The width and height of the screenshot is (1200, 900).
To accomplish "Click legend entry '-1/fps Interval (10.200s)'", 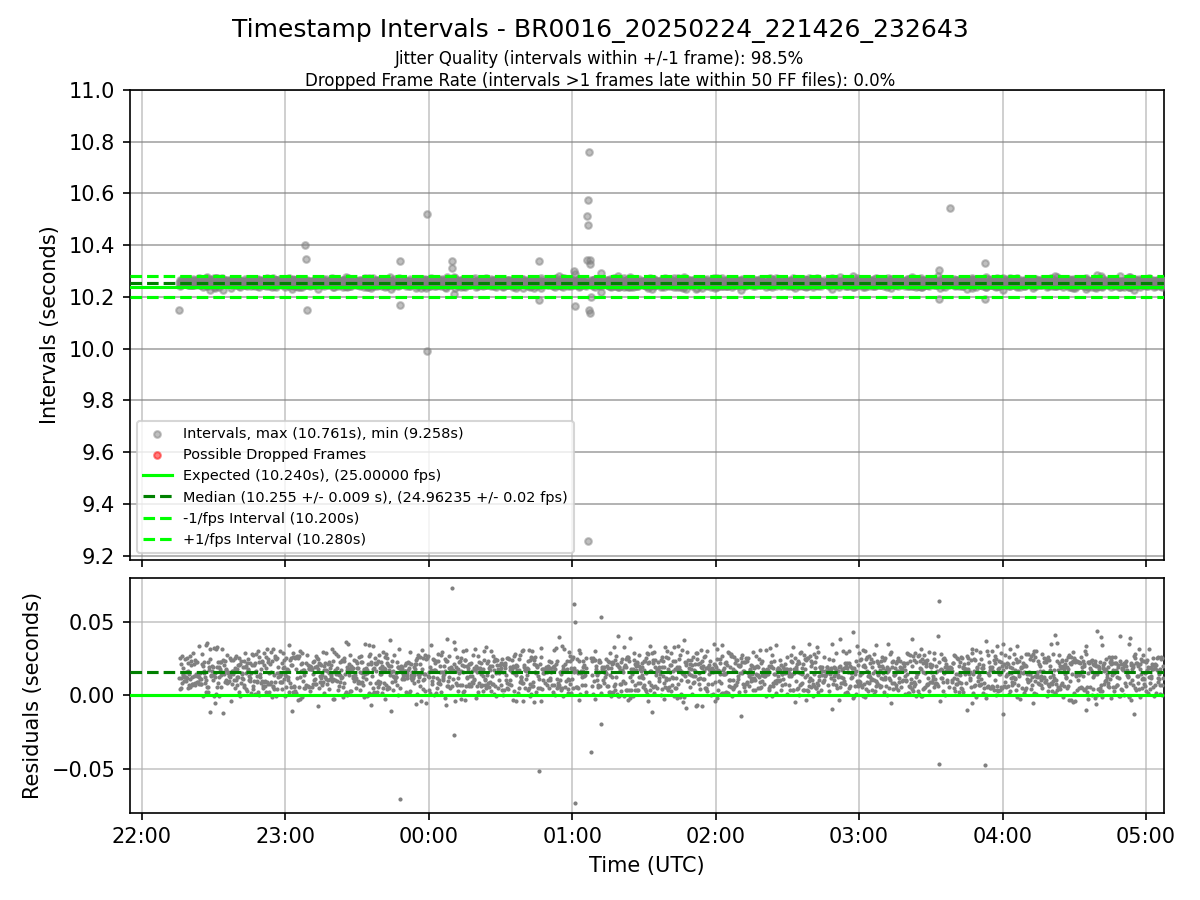I will click(x=271, y=518).
